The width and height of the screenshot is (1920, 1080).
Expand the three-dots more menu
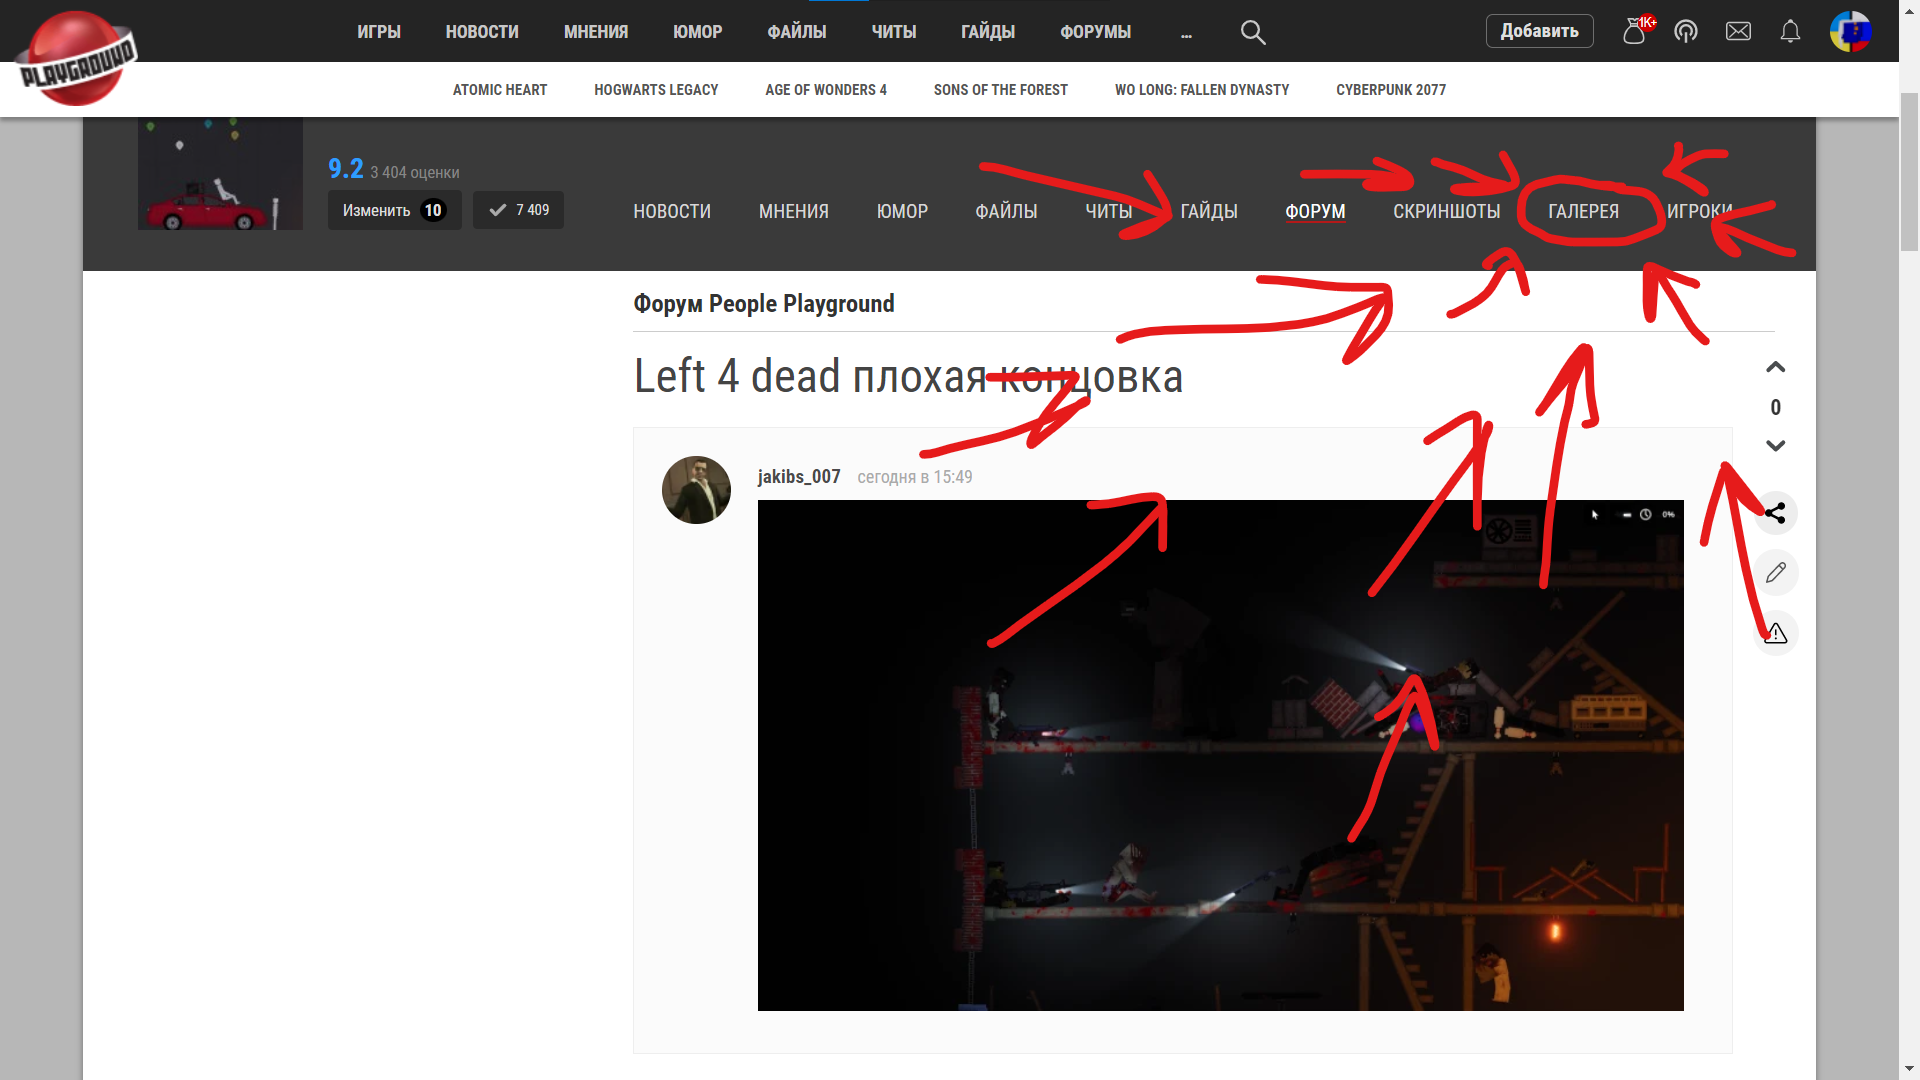point(1186,34)
